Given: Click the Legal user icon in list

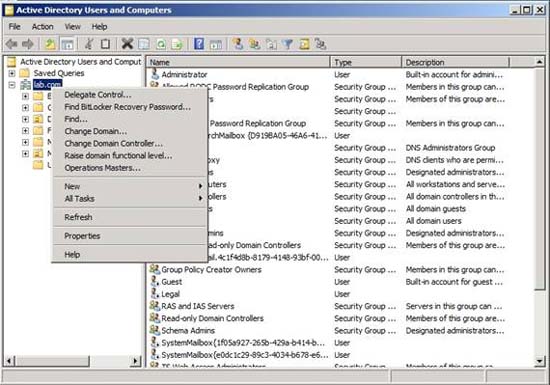Looking at the screenshot, I should [155, 294].
